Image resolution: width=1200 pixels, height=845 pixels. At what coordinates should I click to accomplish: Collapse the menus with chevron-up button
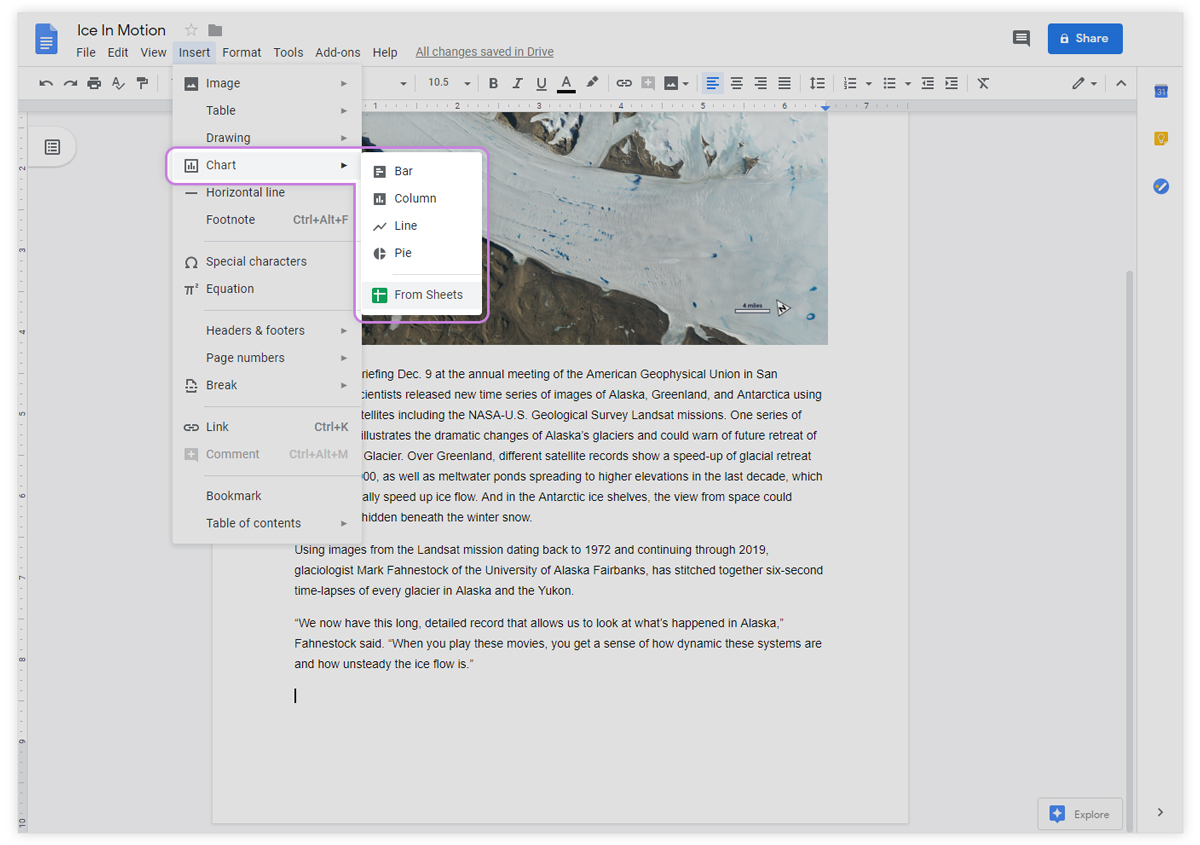(x=1120, y=83)
